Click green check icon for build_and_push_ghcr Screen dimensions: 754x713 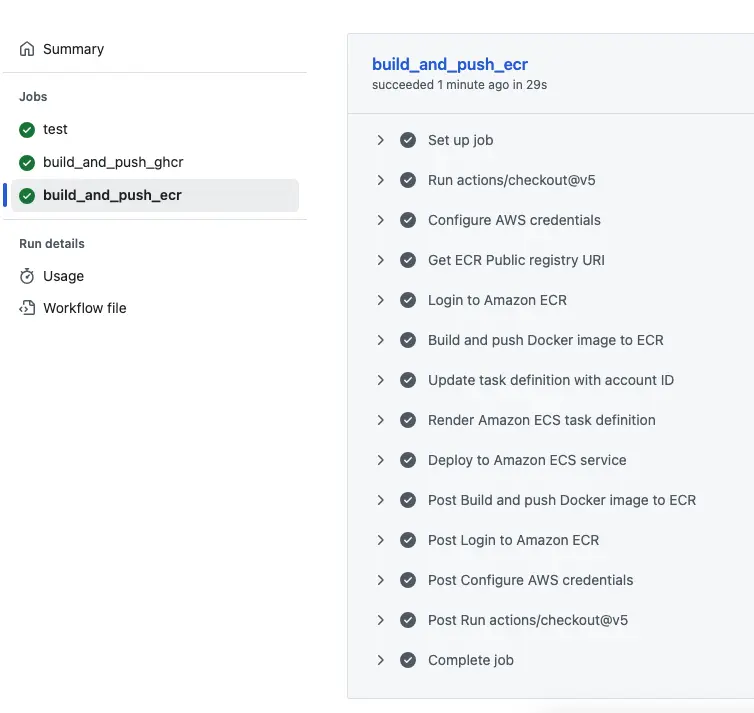(27, 163)
